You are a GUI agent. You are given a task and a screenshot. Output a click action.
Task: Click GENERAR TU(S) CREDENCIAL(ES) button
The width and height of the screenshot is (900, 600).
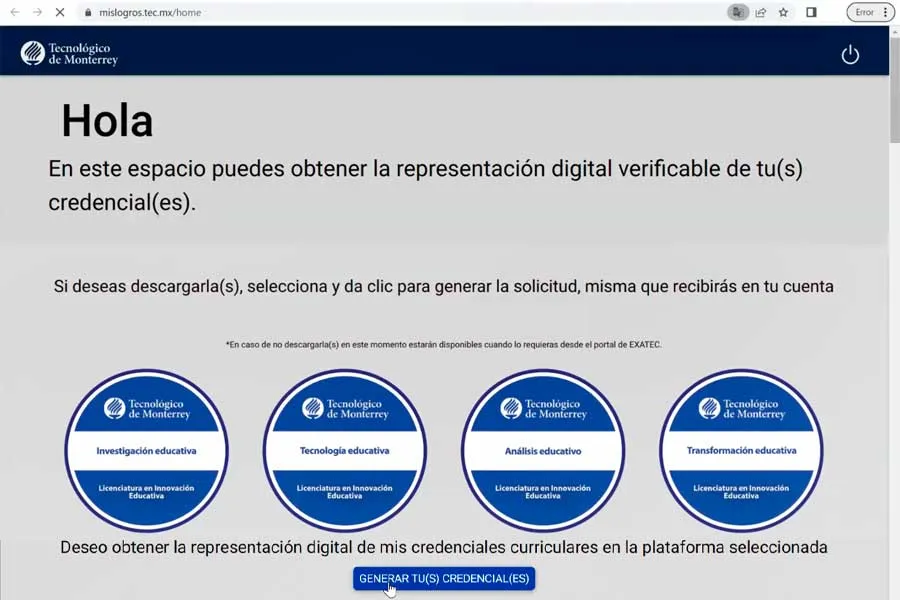443,578
